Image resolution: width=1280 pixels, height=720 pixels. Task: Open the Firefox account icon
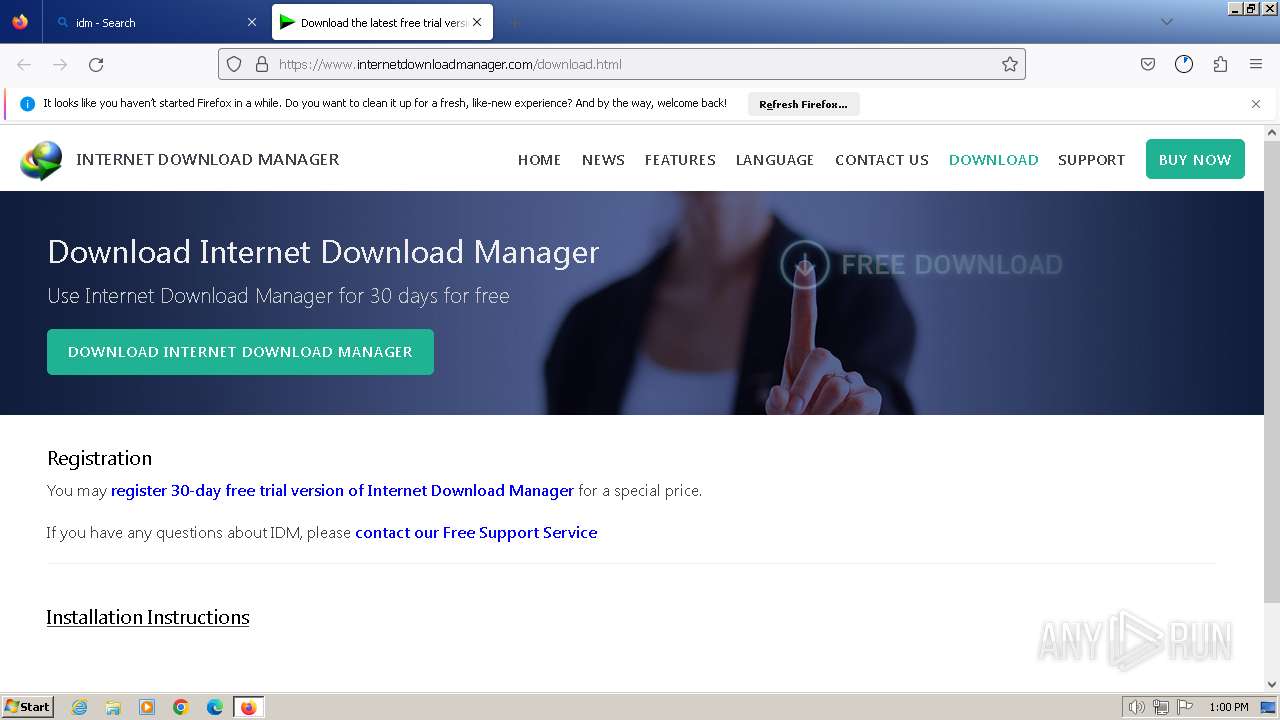1184,64
